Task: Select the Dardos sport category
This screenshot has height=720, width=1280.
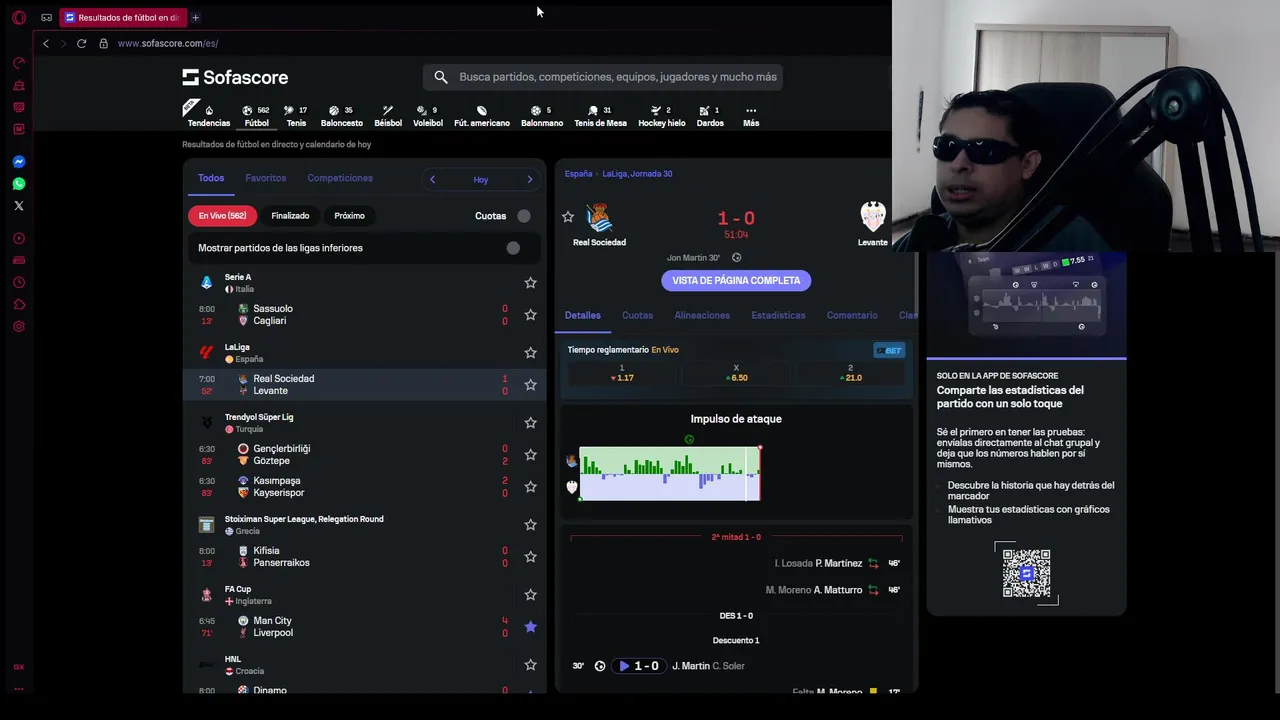Action: click(x=710, y=116)
